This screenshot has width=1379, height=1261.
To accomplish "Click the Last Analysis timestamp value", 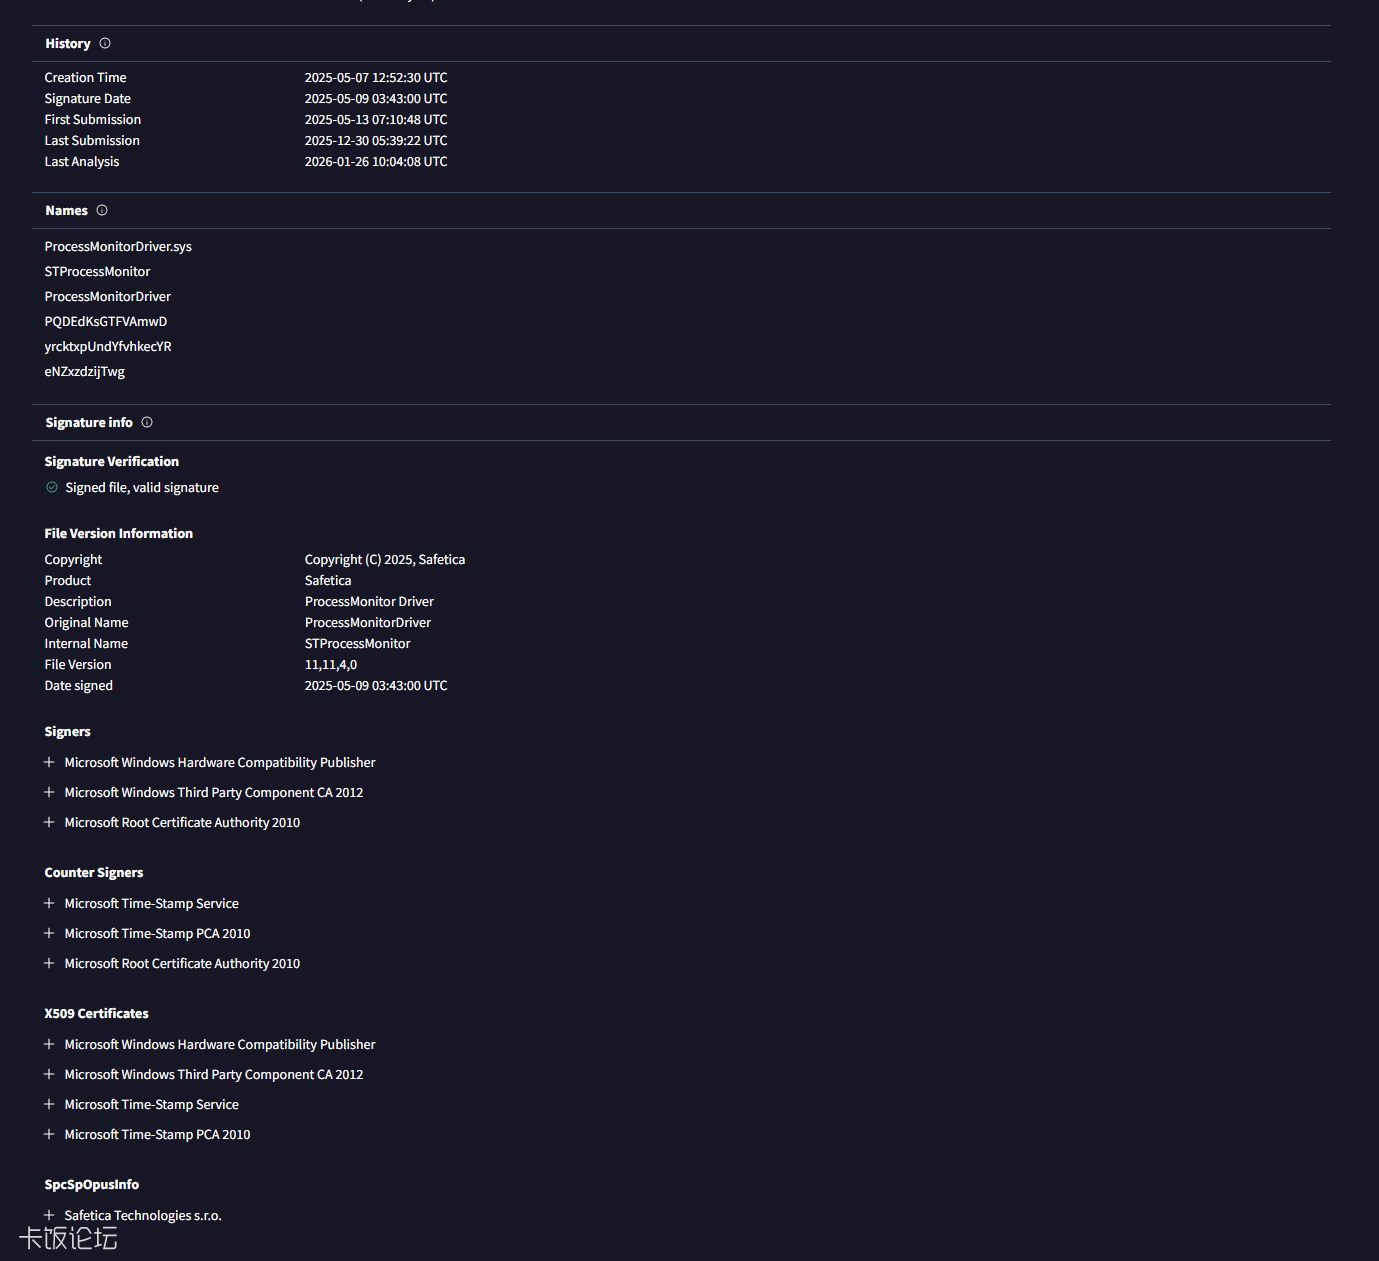I will click(376, 162).
